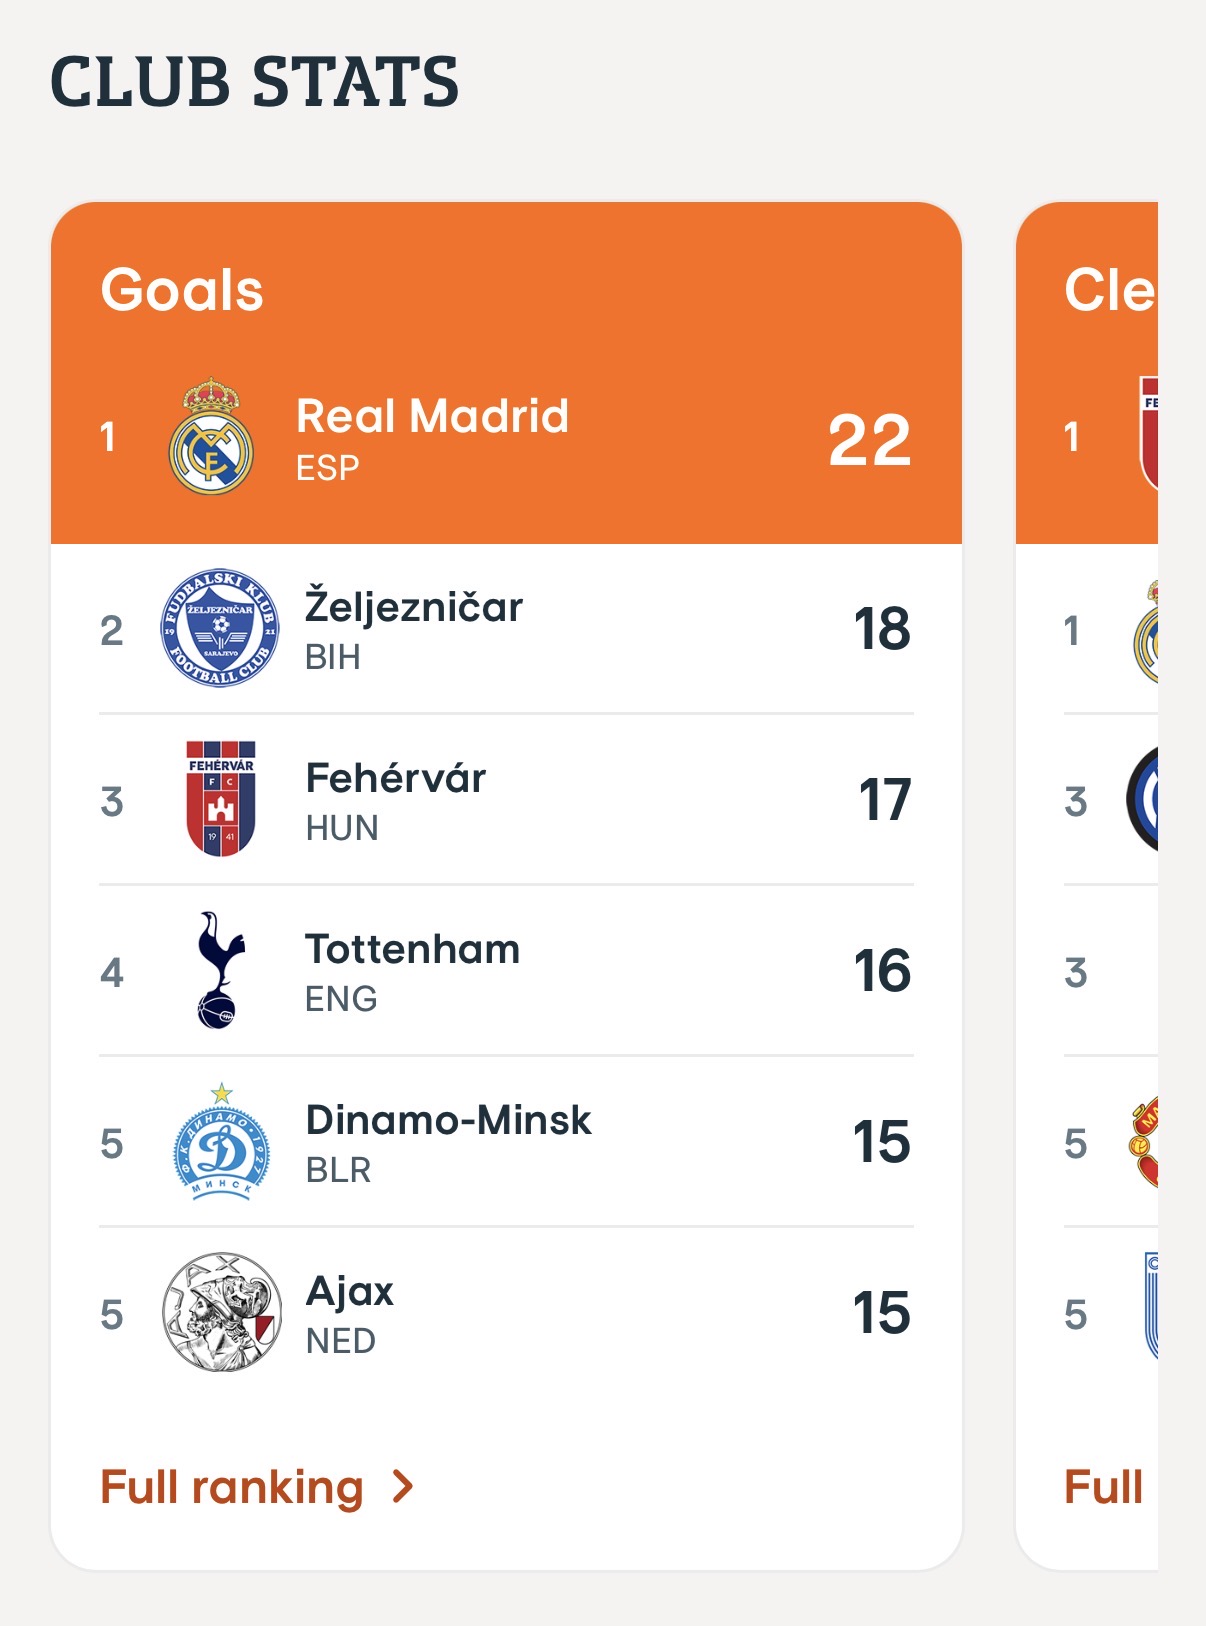This screenshot has width=1206, height=1626.
Task: Switch to the partially visible second stats card
Action: coord(1087,886)
